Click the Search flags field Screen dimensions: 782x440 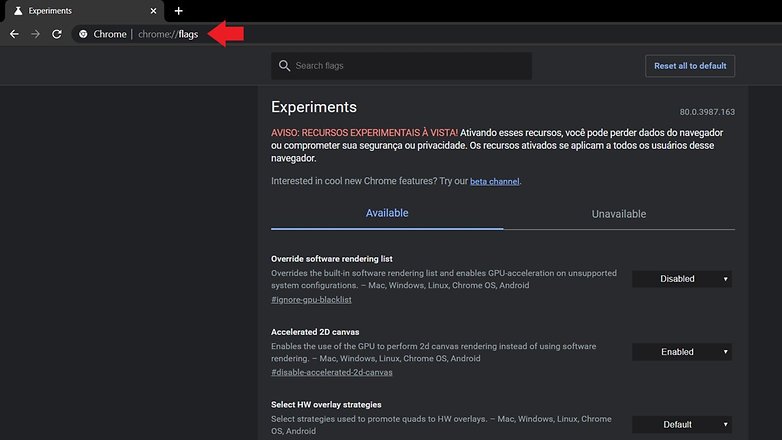(401, 66)
